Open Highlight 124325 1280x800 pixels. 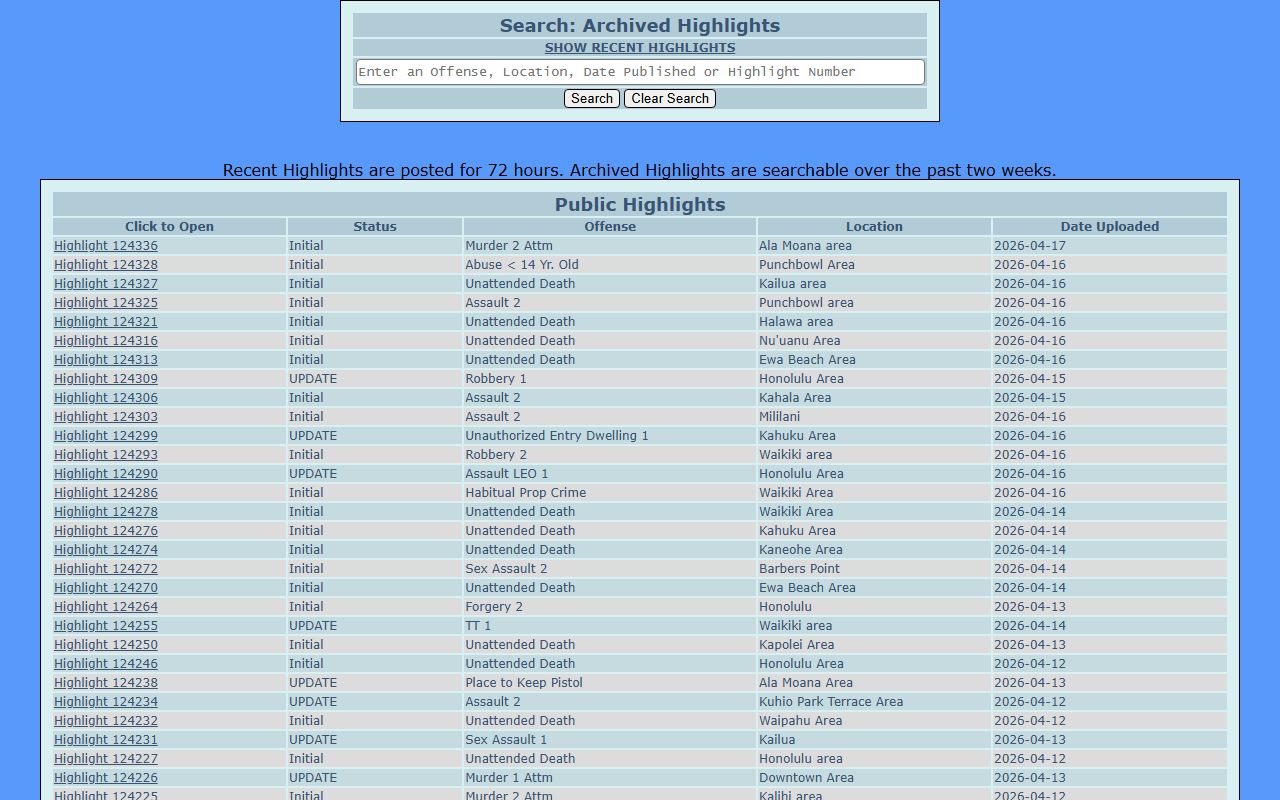point(106,303)
